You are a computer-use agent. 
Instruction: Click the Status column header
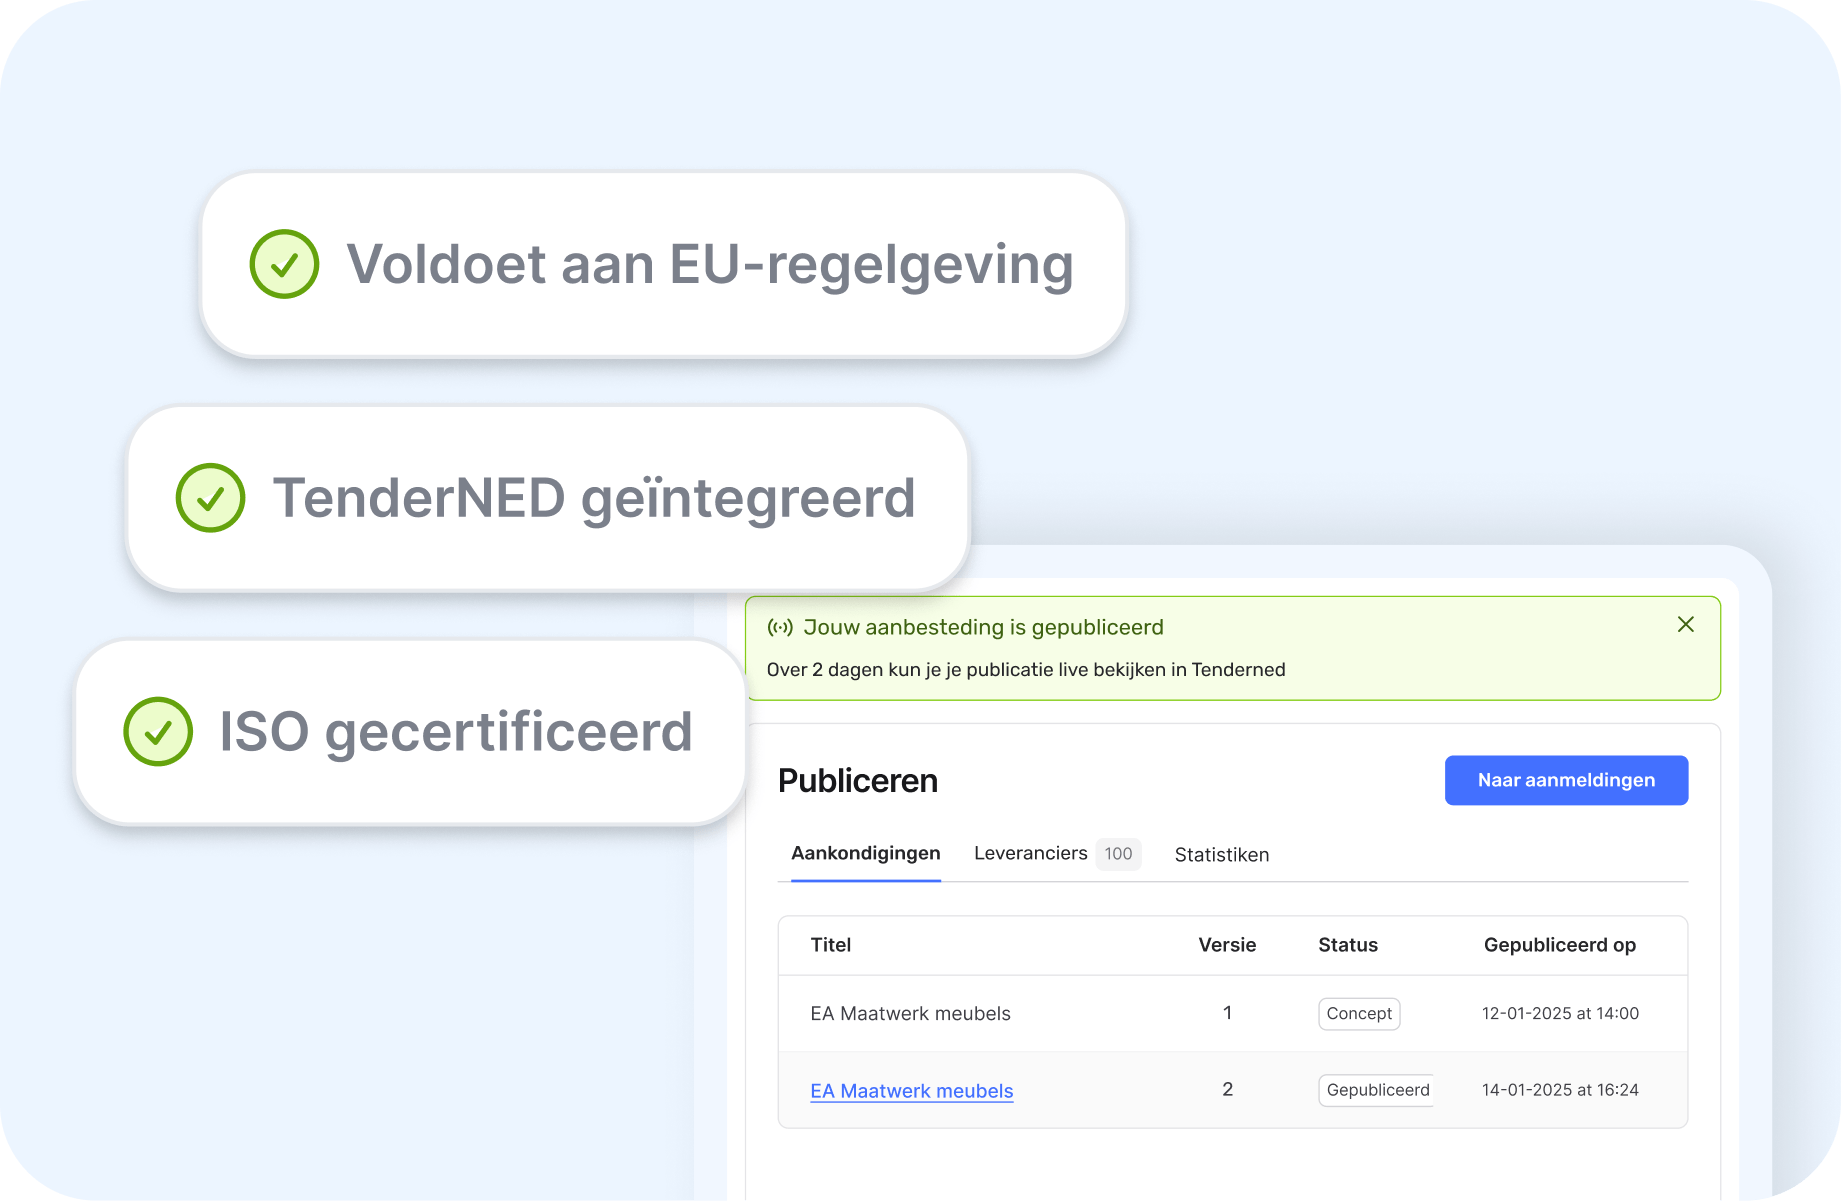(x=1347, y=945)
